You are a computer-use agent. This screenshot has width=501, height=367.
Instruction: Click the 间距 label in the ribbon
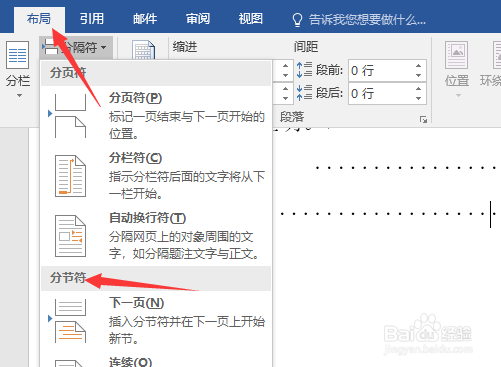[x=306, y=47]
